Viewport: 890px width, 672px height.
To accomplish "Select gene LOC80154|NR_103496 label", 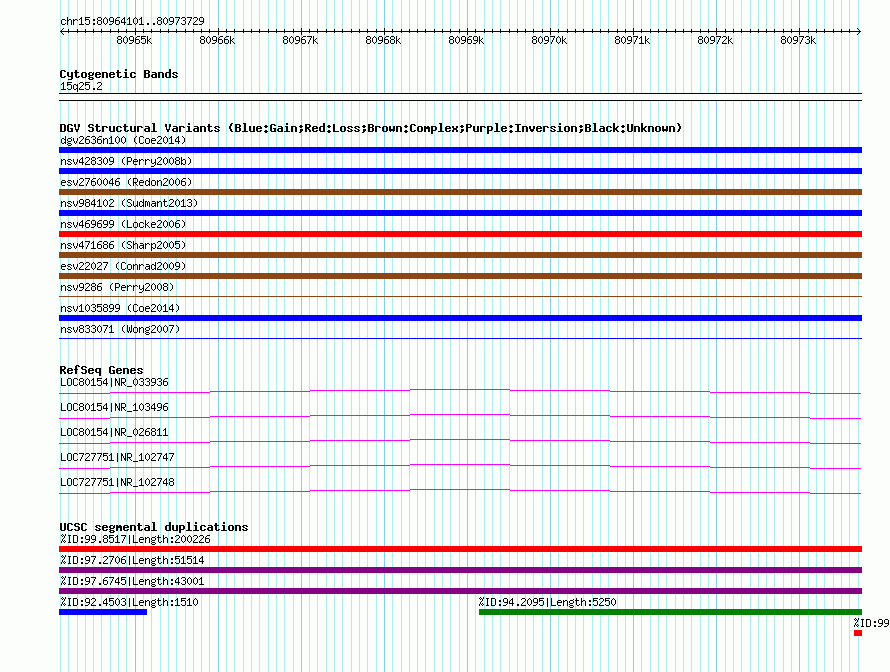I will (114, 408).
